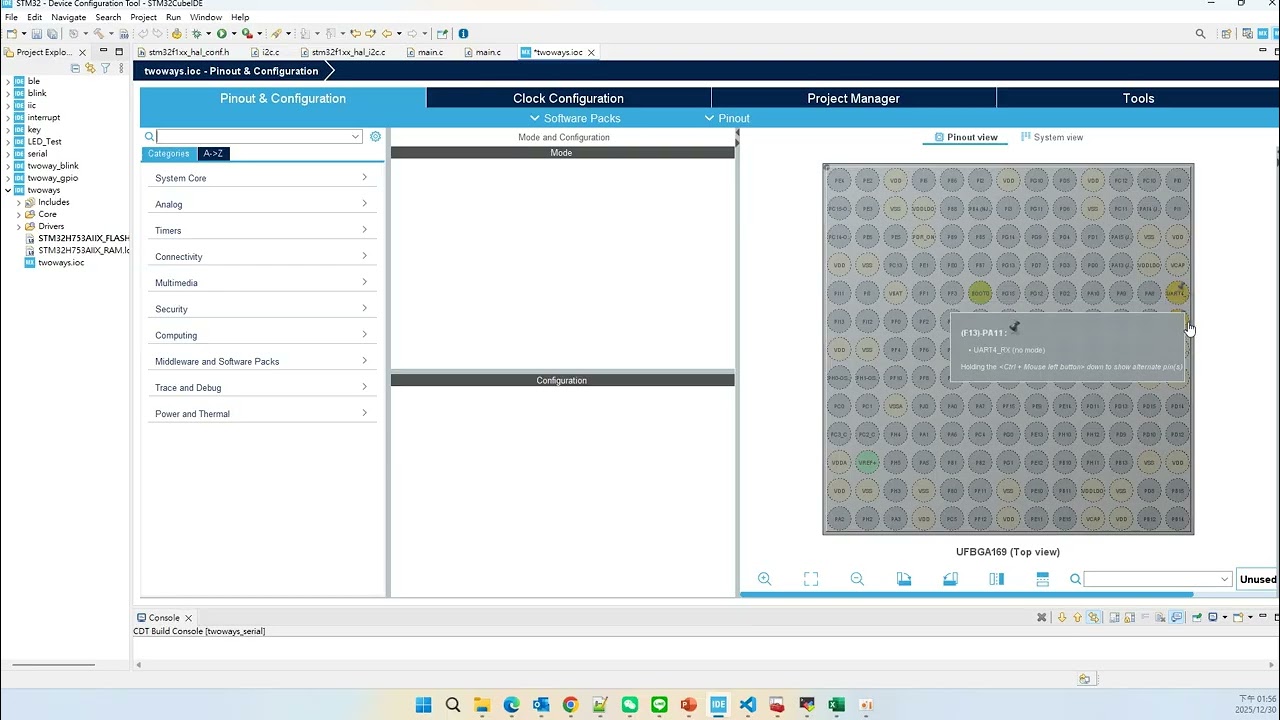Screen dimensions: 1280x720
Task: Expand Multimedia category
Action: pos(262,283)
